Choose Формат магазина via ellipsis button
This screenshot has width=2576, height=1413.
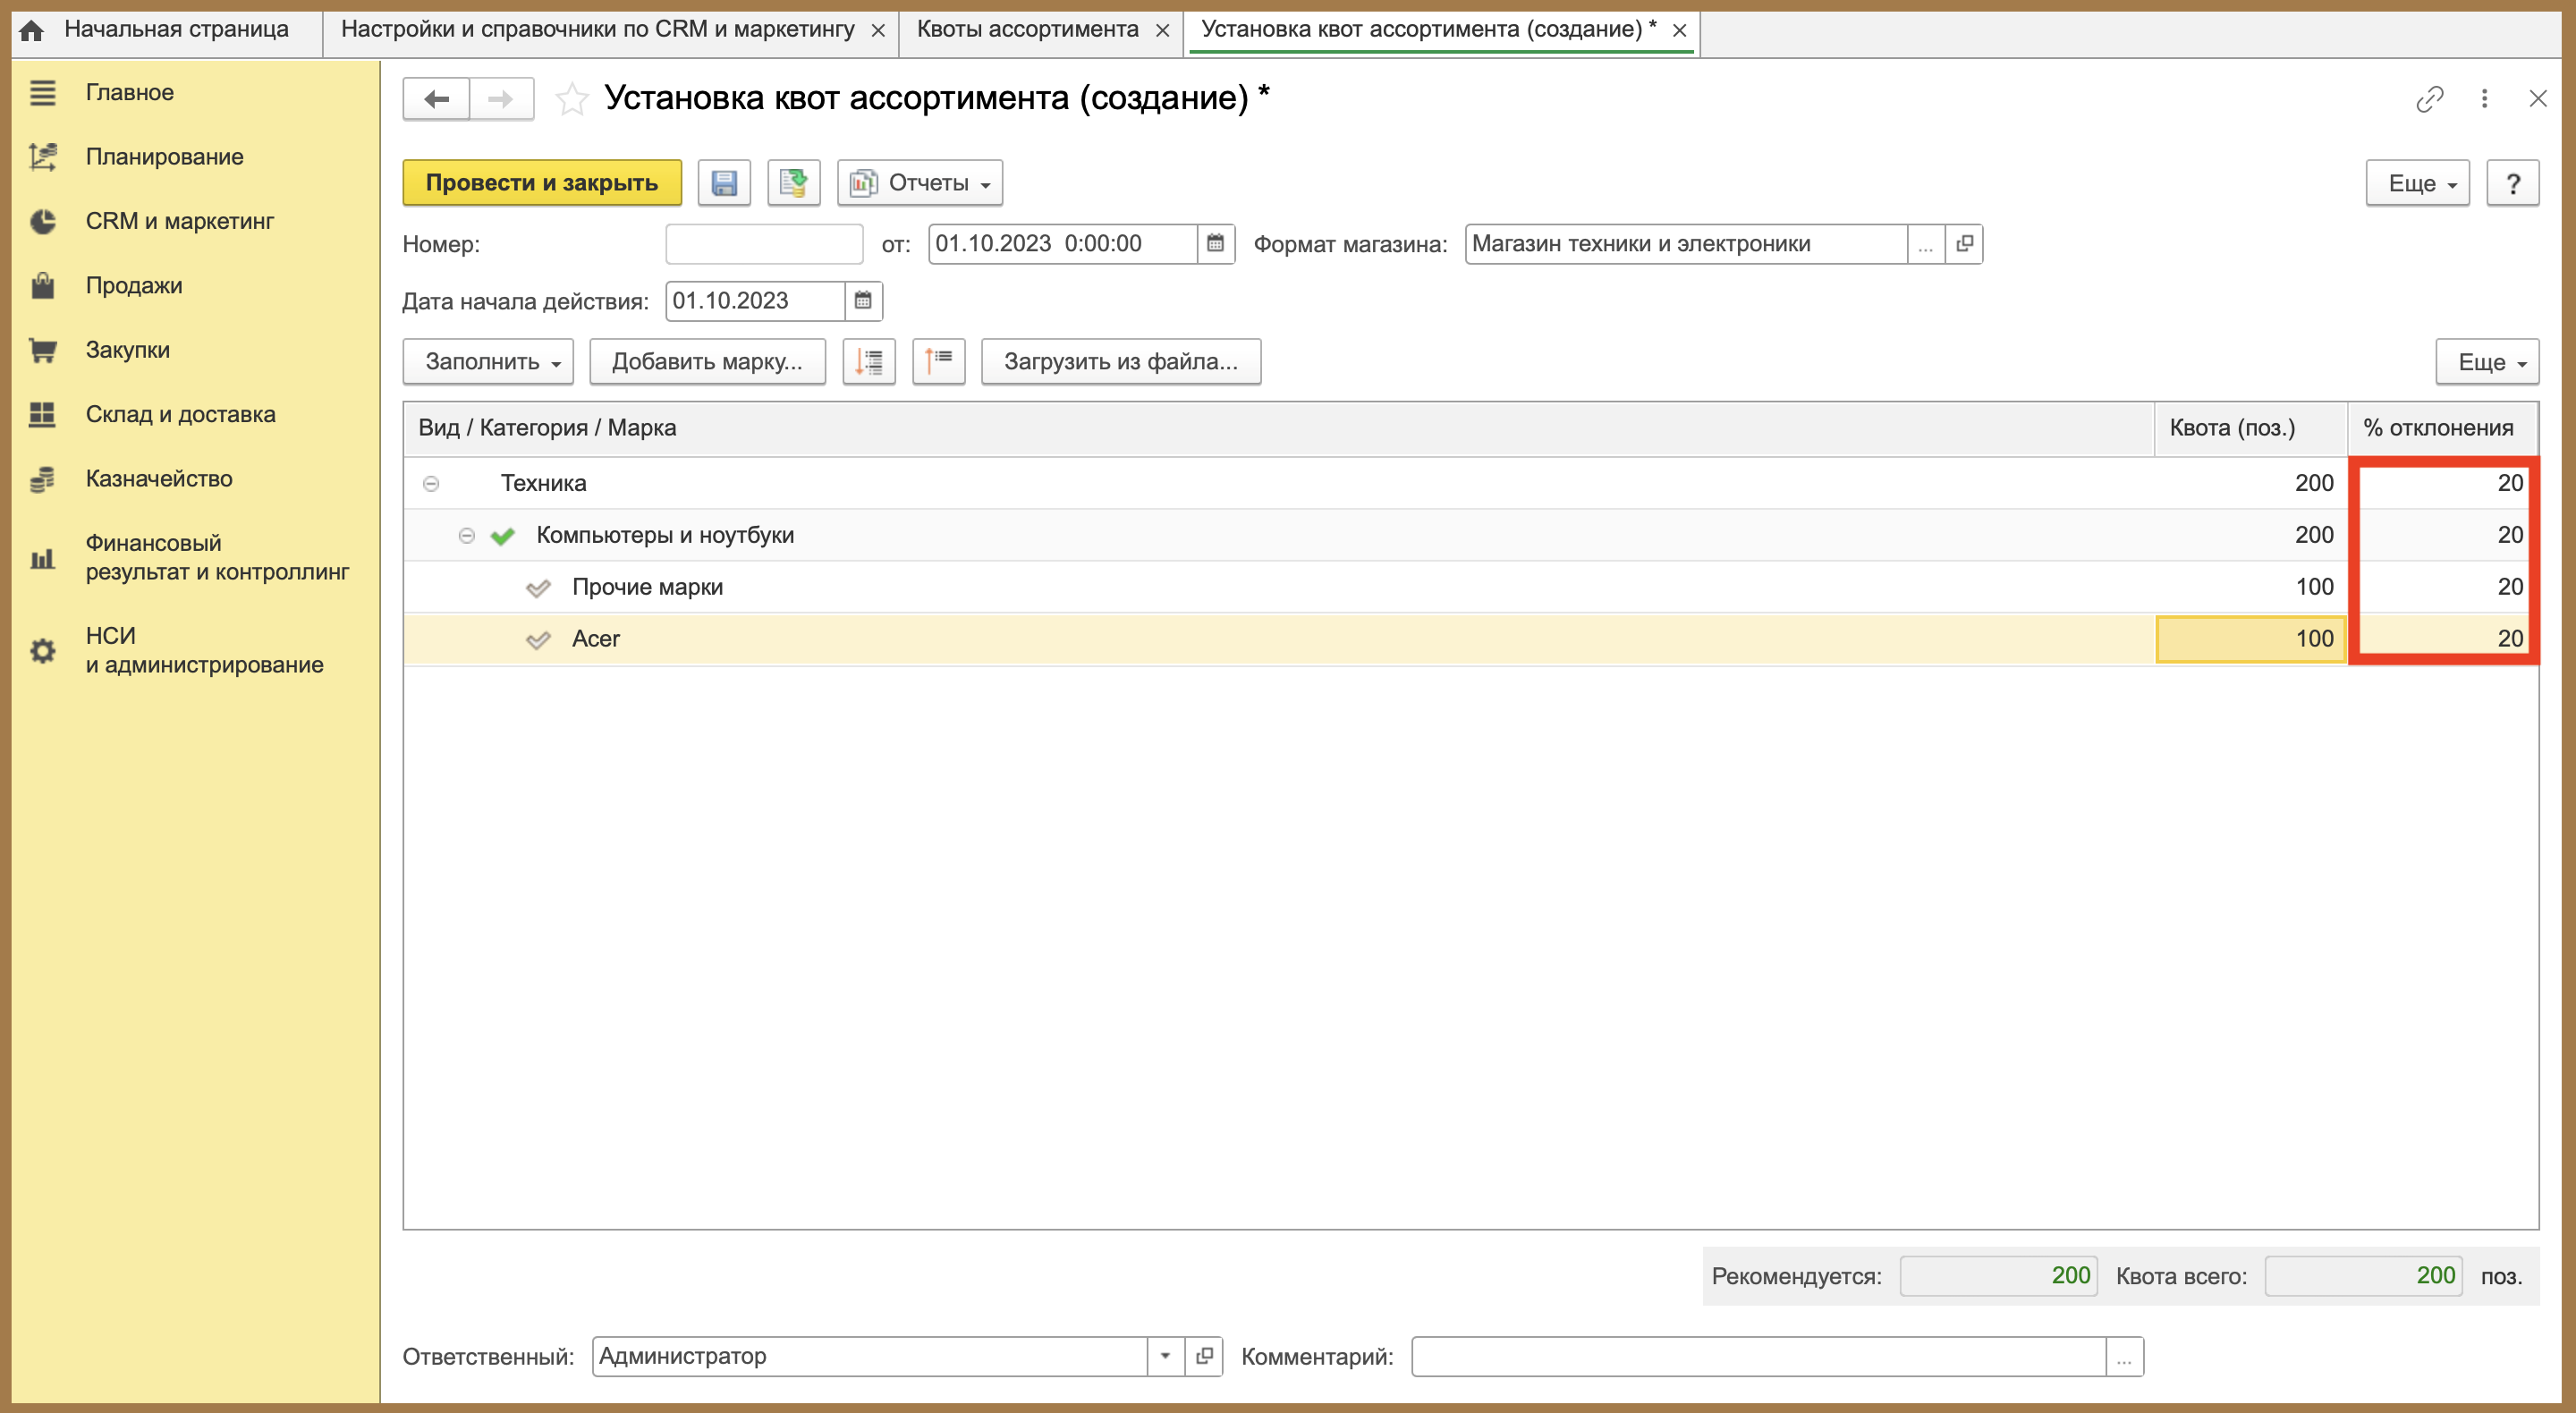(x=1926, y=244)
